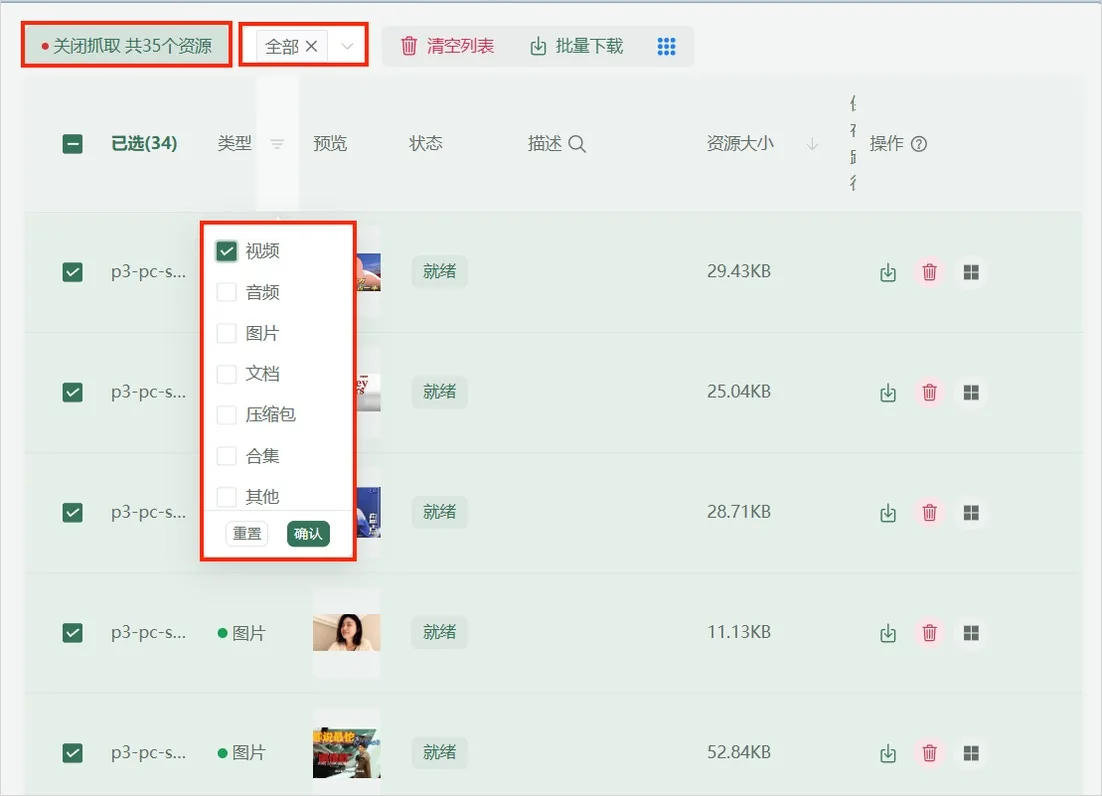Open grid options for the 11.13KB row
1102x796 pixels.
point(971,633)
